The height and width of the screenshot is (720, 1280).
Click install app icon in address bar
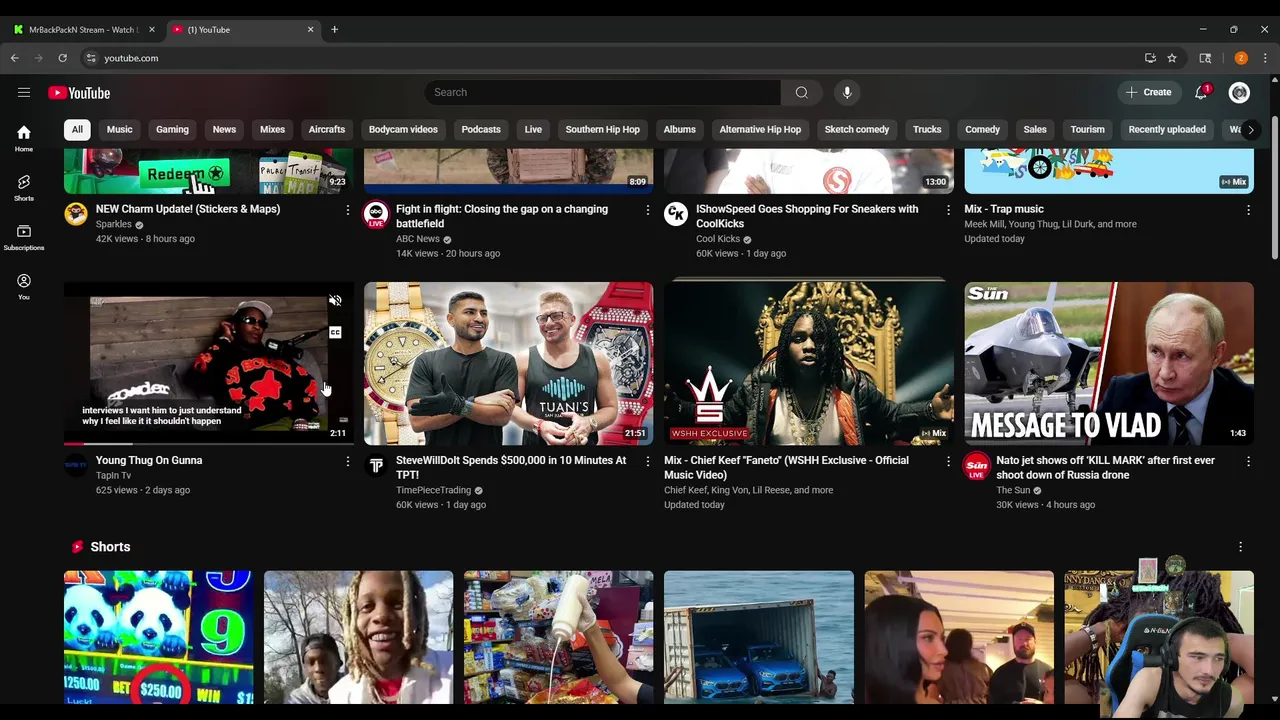point(1150,58)
